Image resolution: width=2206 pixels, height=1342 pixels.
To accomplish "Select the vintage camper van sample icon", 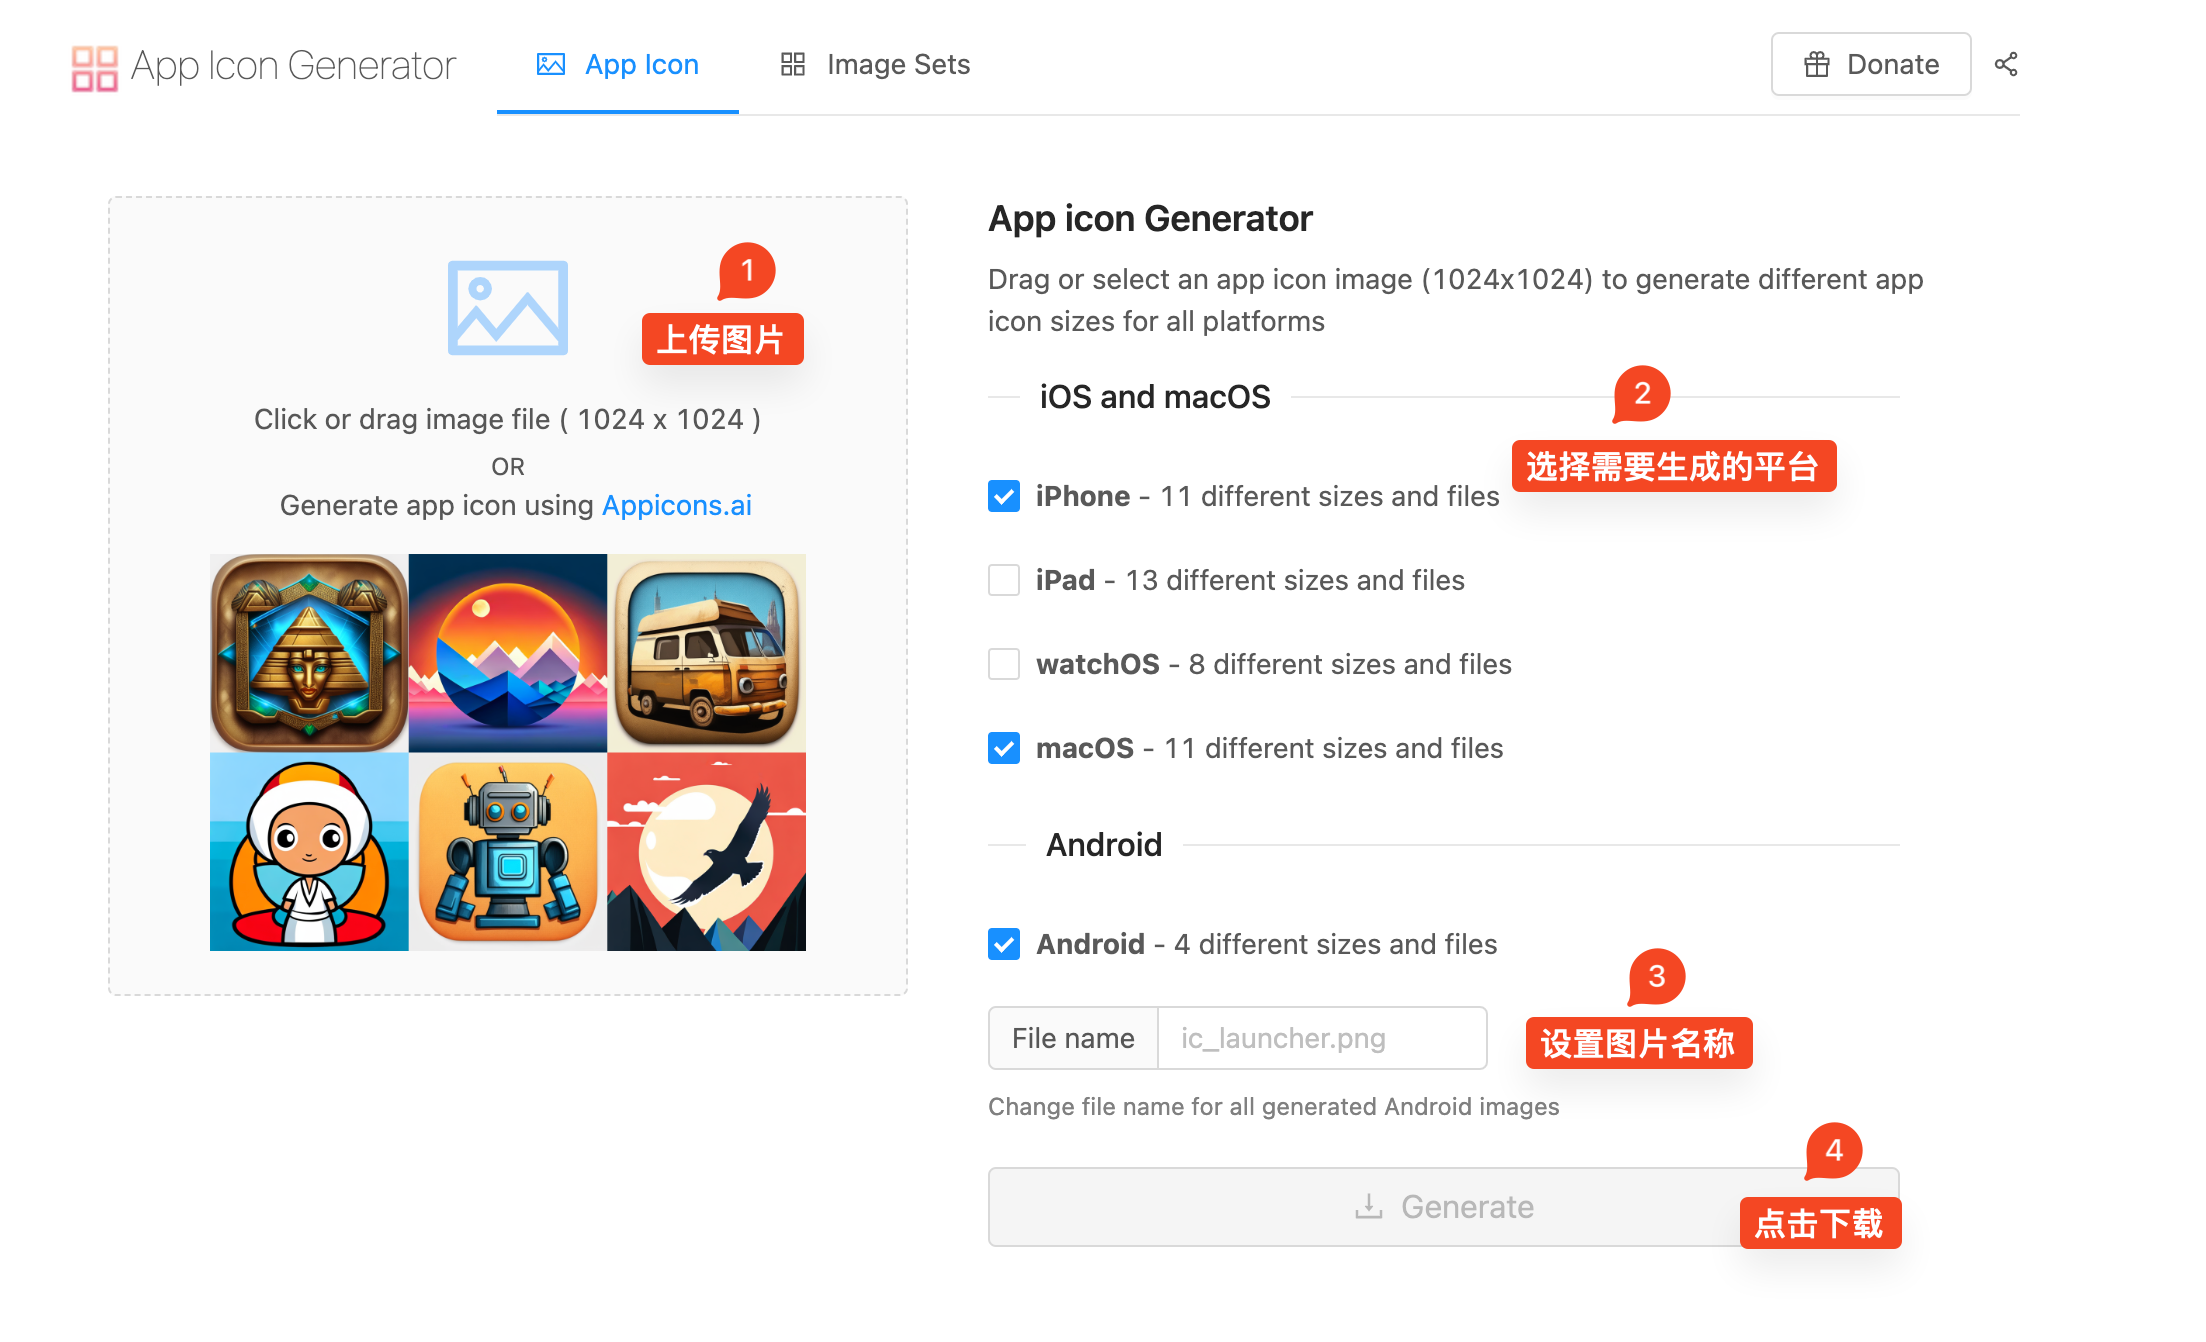I will [x=706, y=652].
